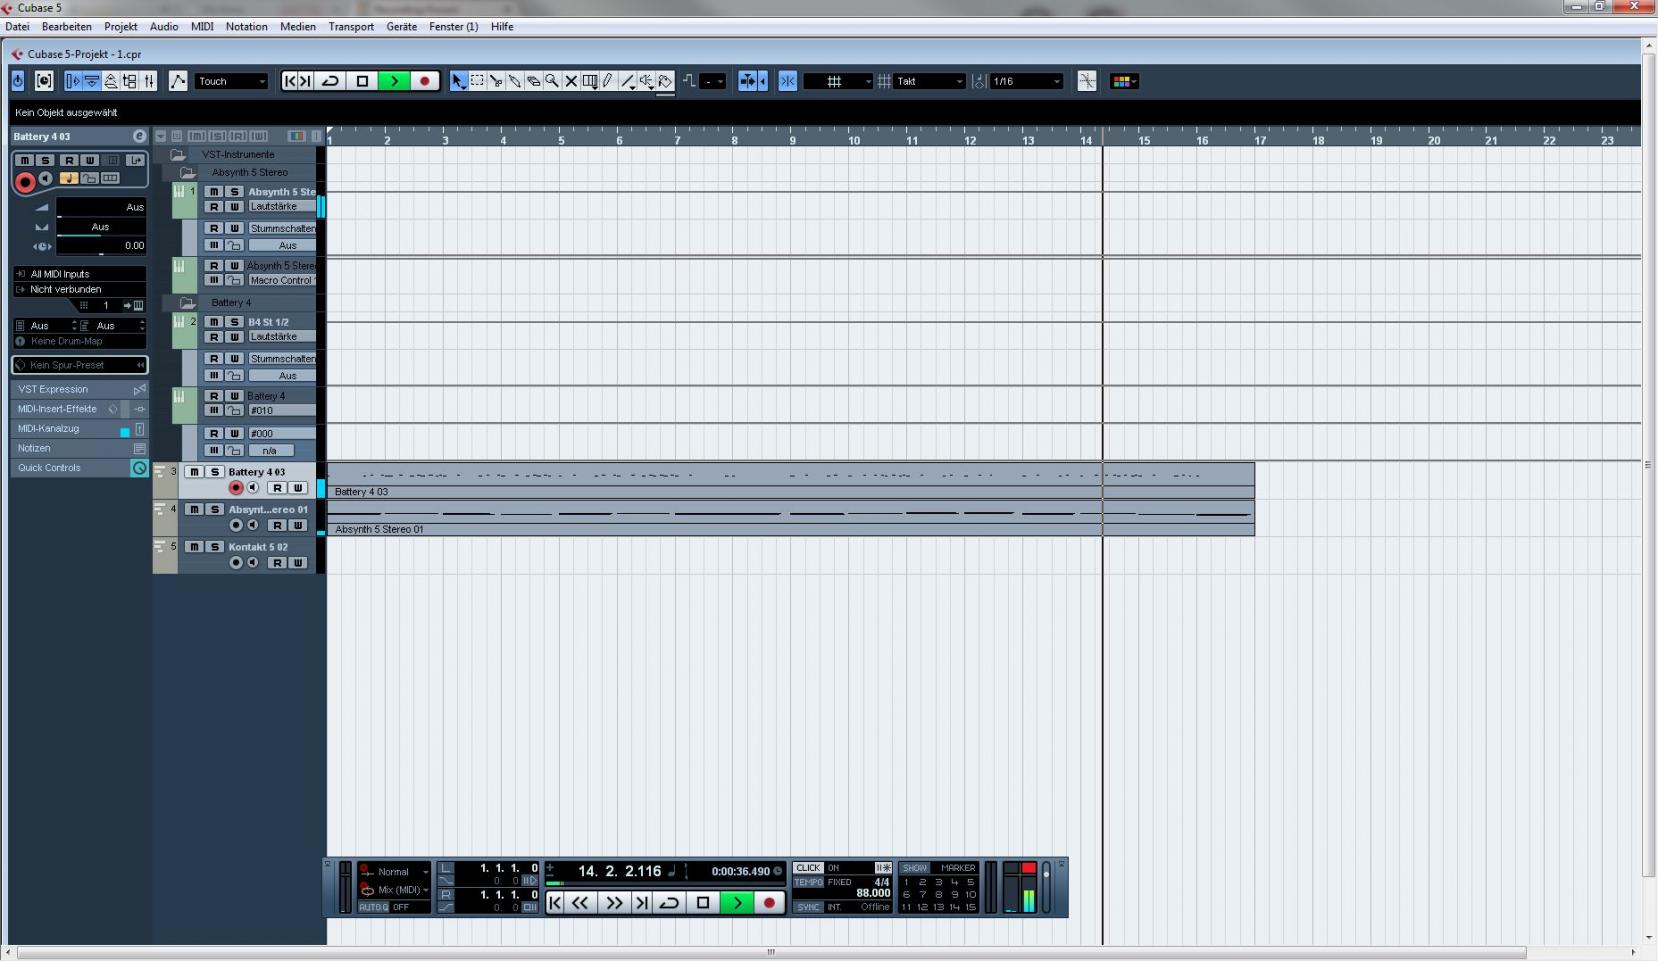Solo the Kontakt 5 02 track
The width and height of the screenshot is (1658, 961).
pos(214,547)
